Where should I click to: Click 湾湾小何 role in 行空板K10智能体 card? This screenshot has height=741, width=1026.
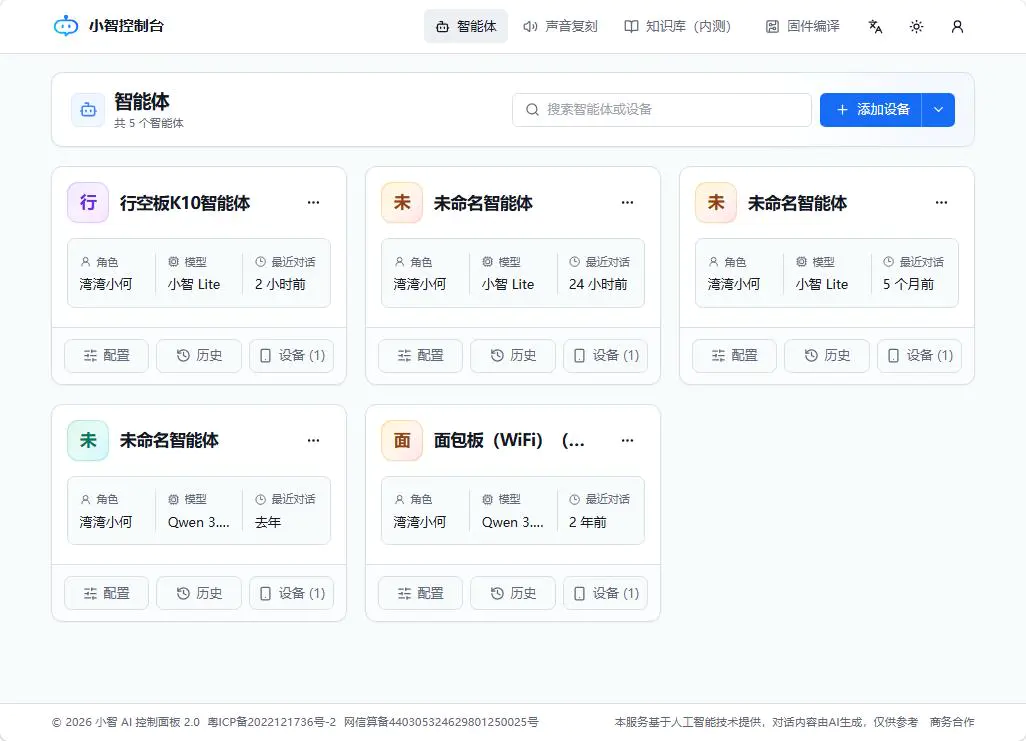[x=106, y=284]
